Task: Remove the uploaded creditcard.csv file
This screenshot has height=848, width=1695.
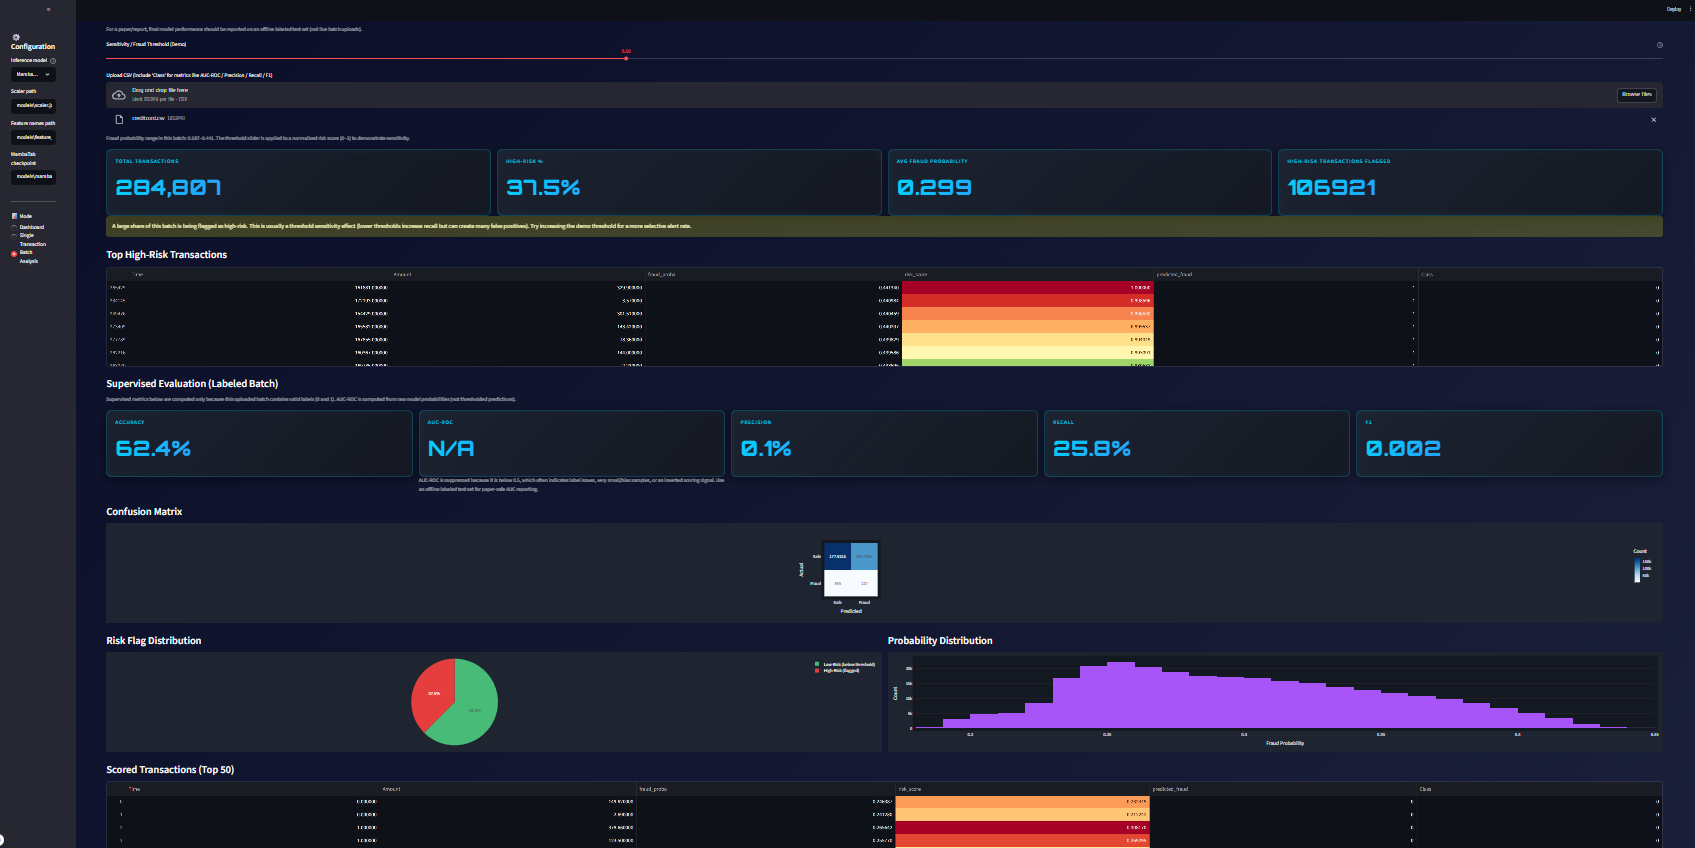Action: (1653, 119)
